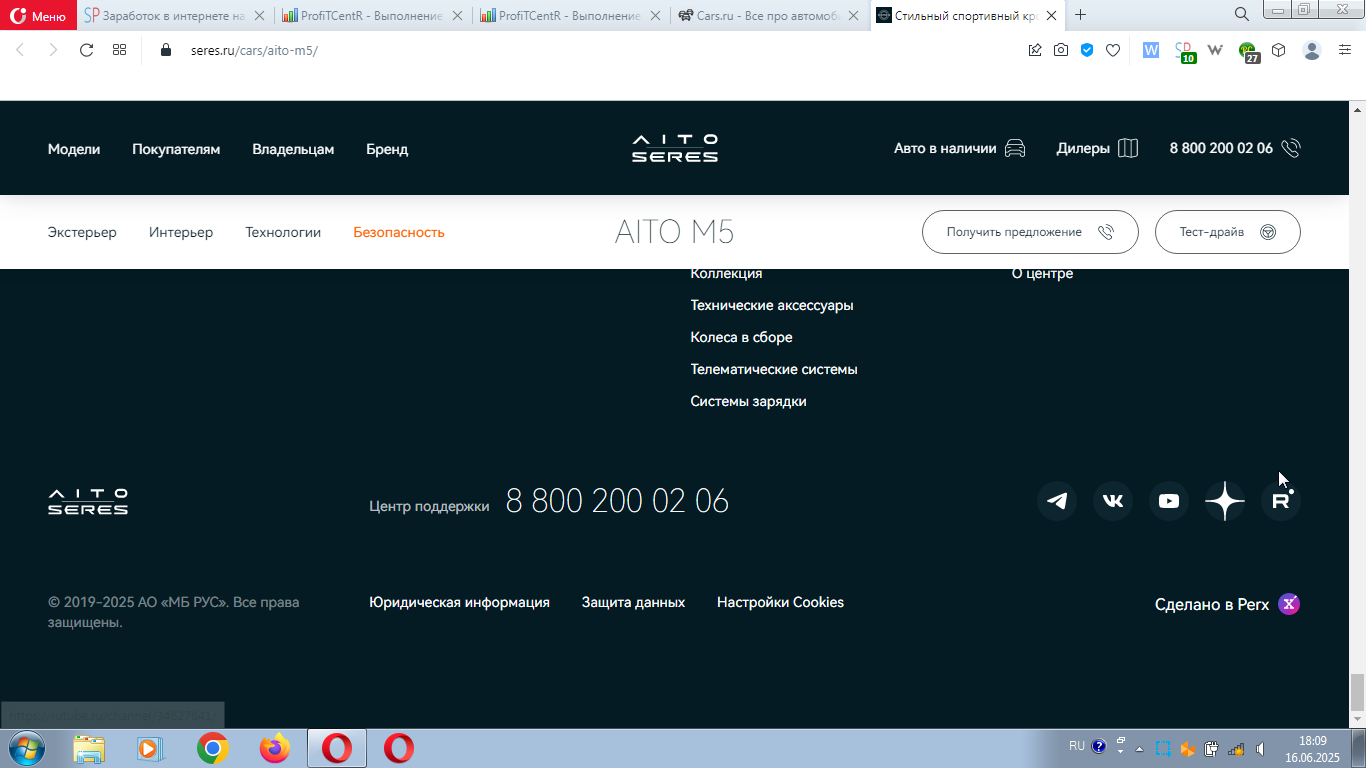Open the browser profile avatar

pyautogui.click(x=1312, y=50)
